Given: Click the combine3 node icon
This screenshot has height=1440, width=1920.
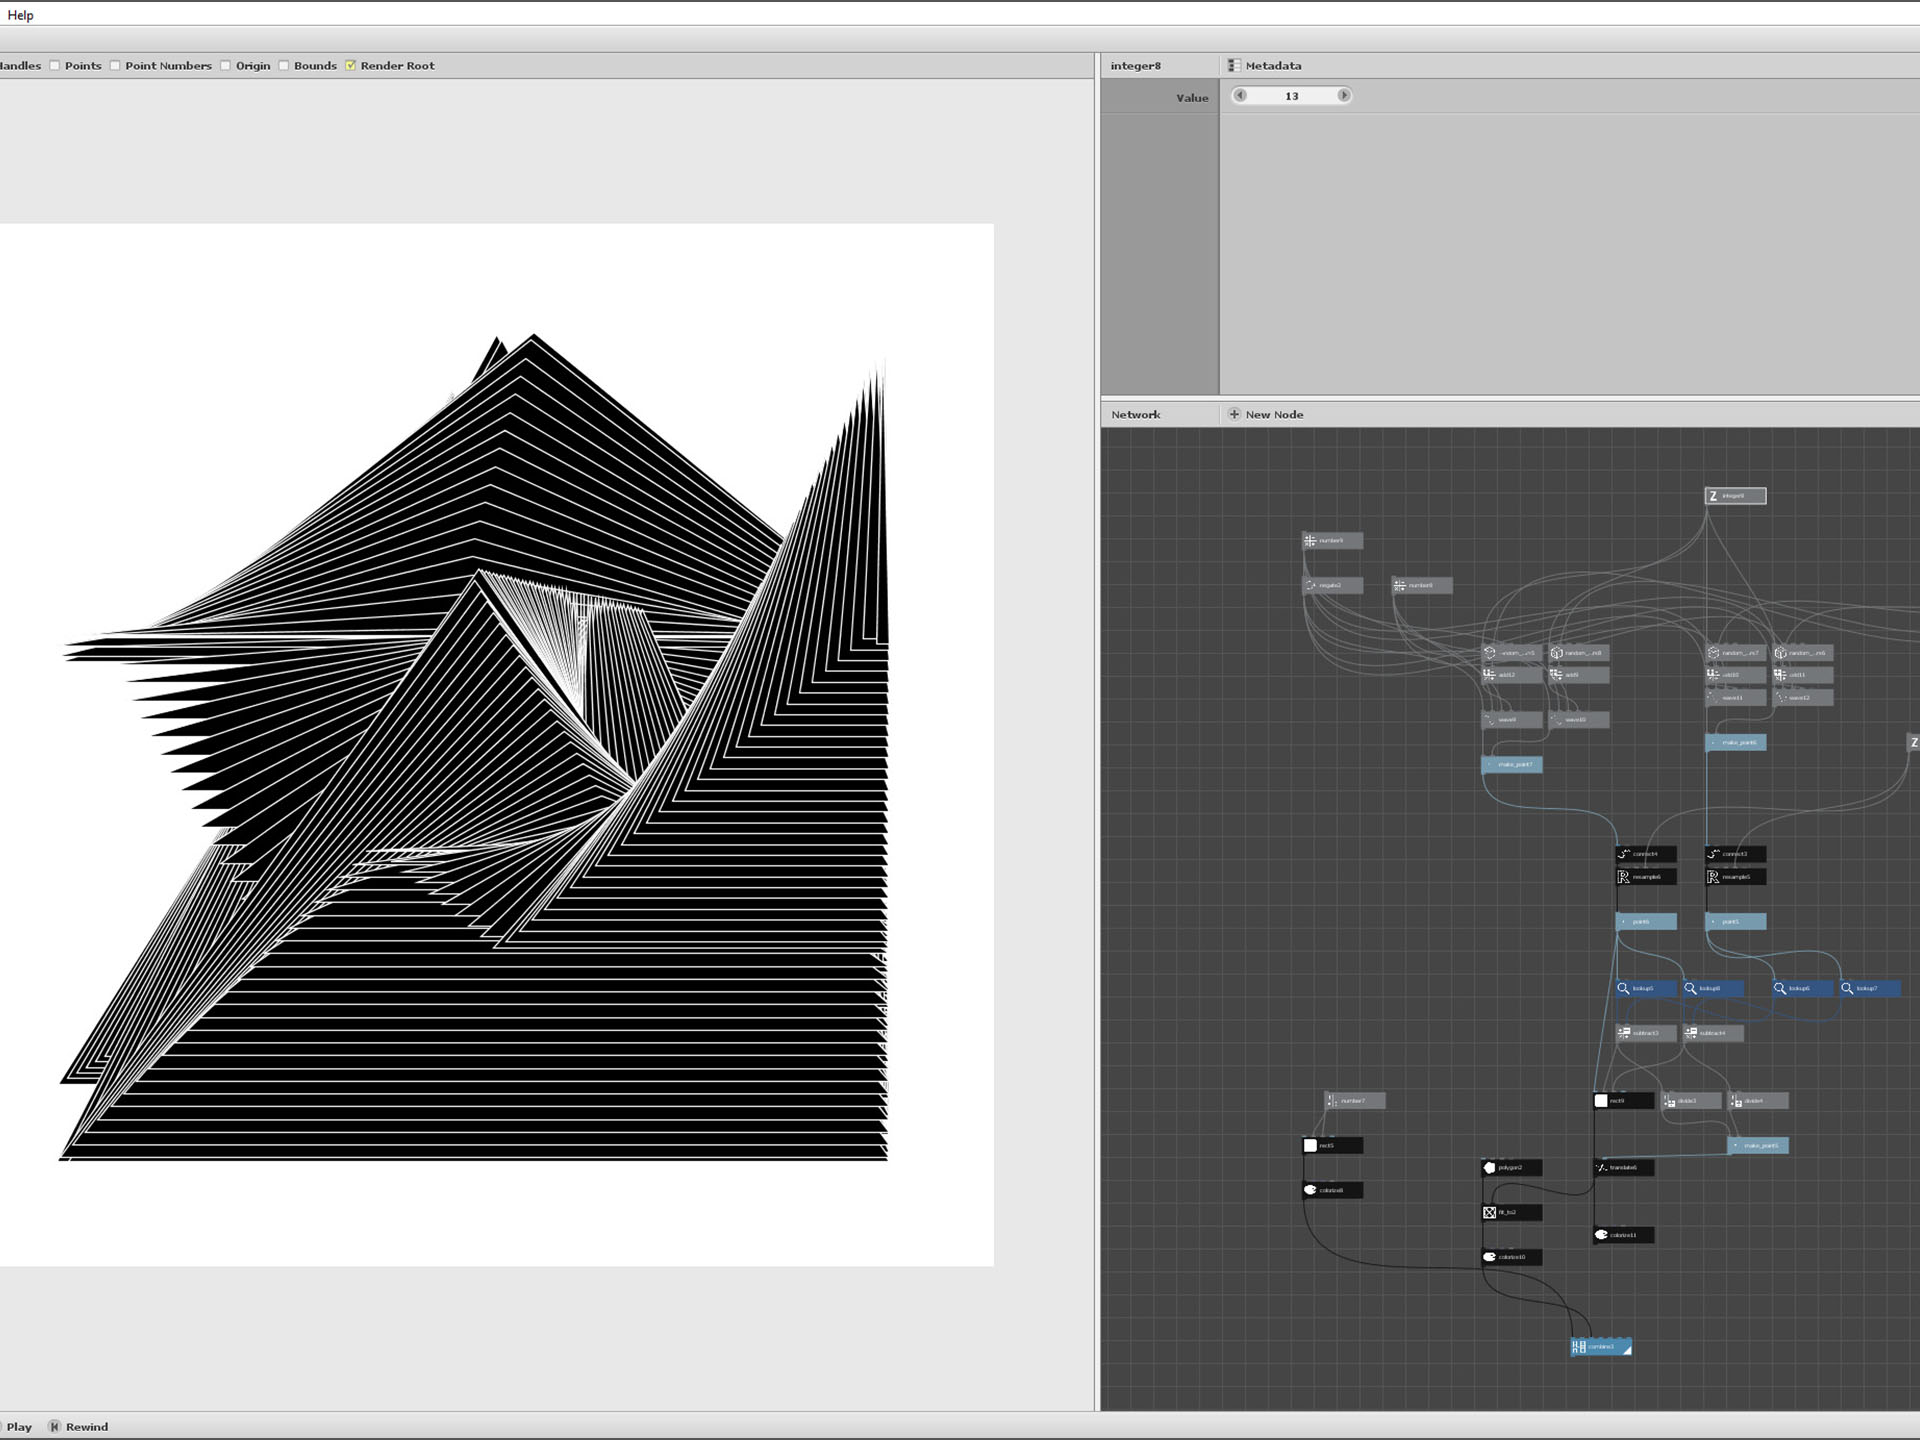Looking at the screenshot, I should point(1579,1347).
